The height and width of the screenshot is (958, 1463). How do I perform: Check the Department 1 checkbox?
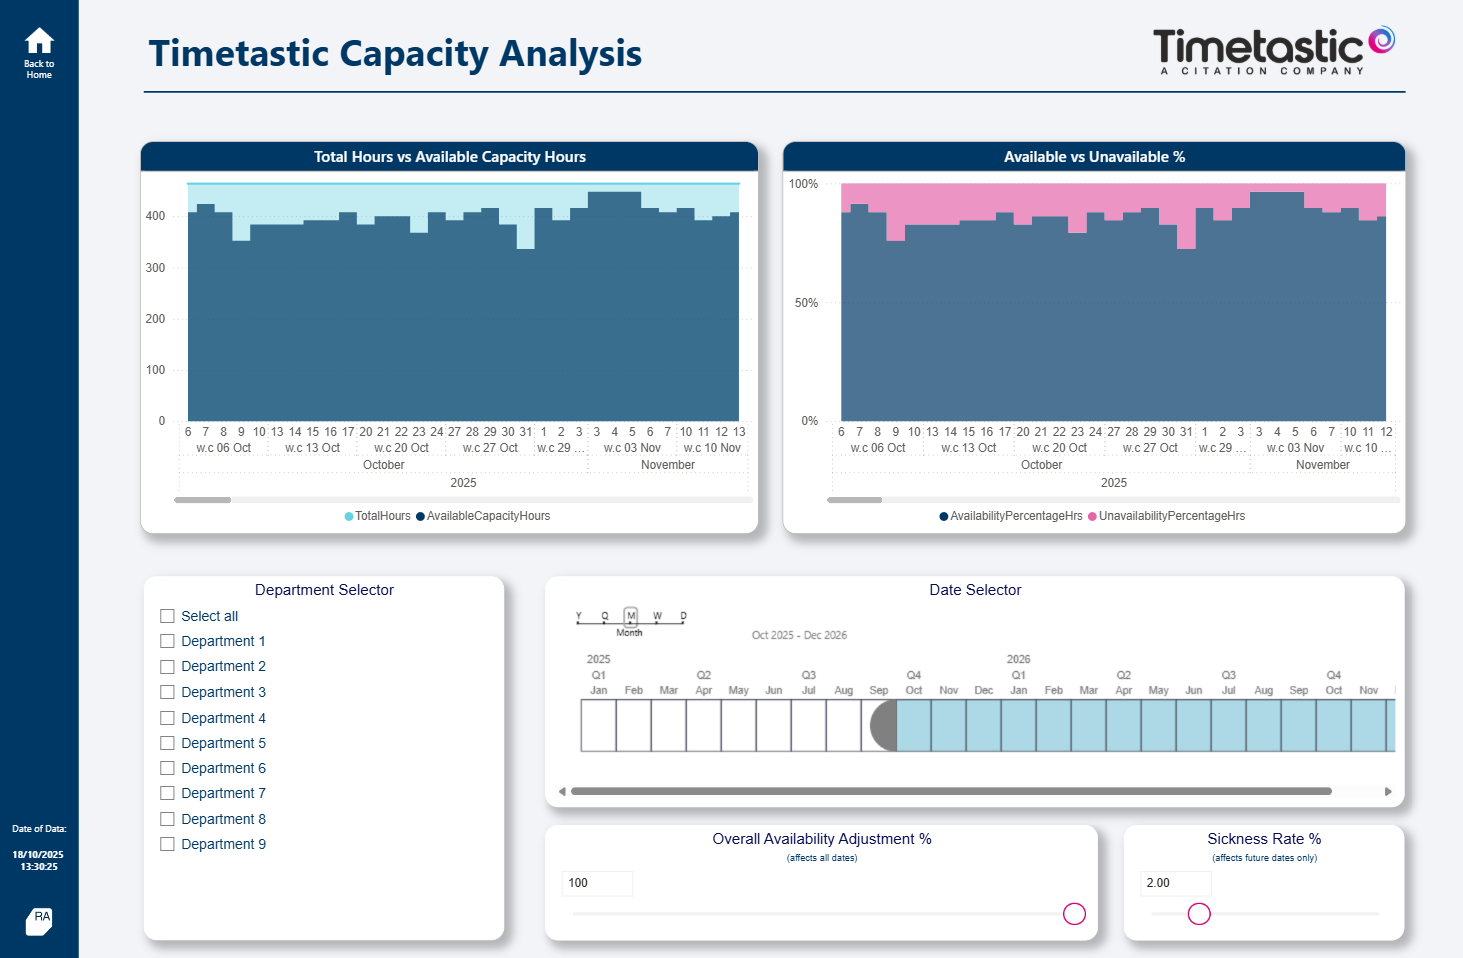point(167,641)
